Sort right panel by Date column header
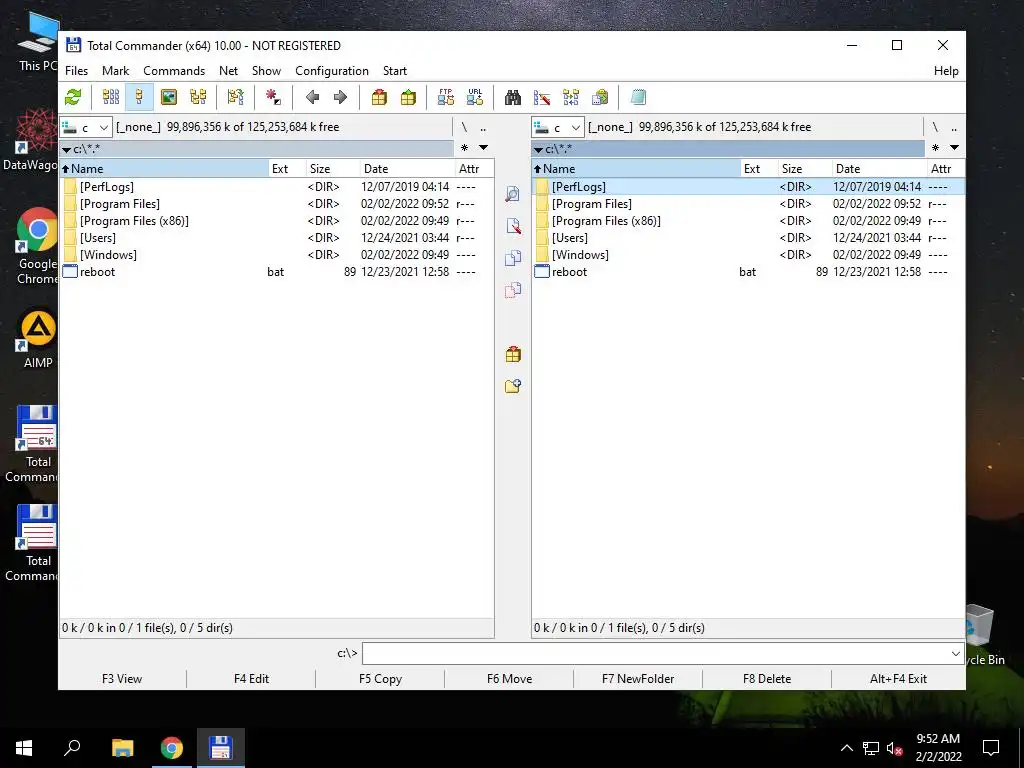The image size is (1024, 768). 880,168
